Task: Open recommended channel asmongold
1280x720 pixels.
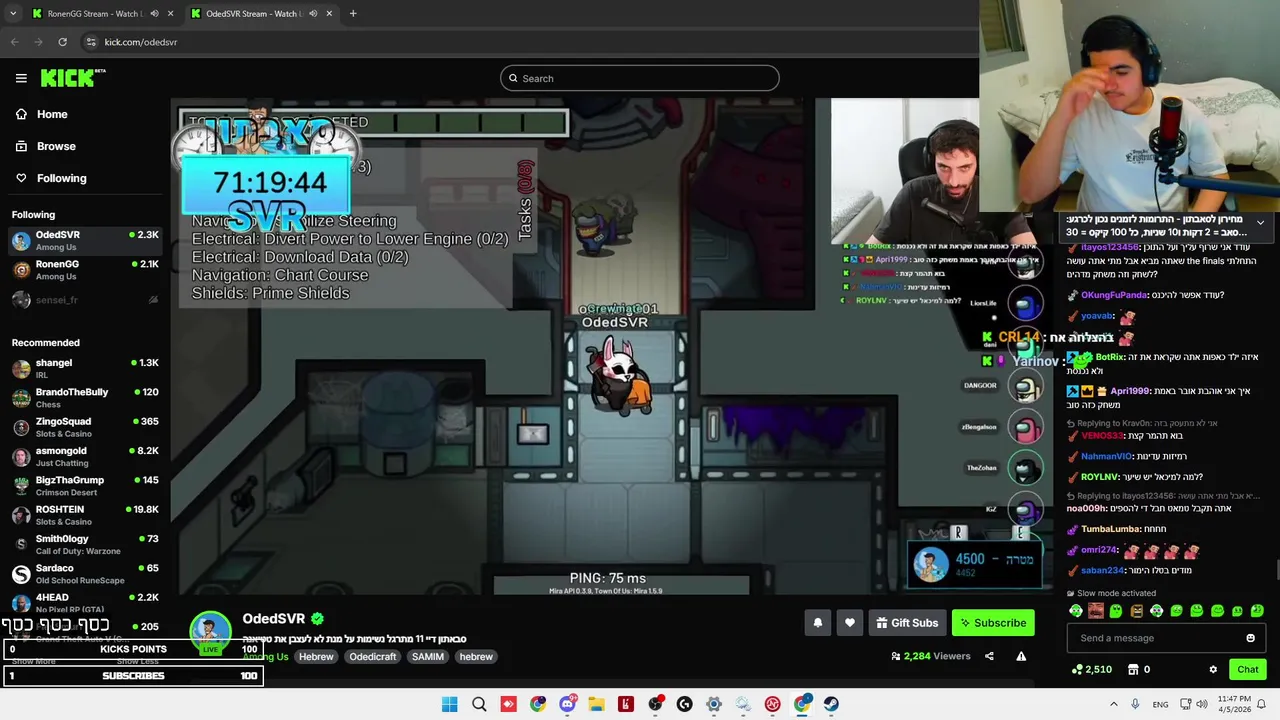Action: pos(84,456)
